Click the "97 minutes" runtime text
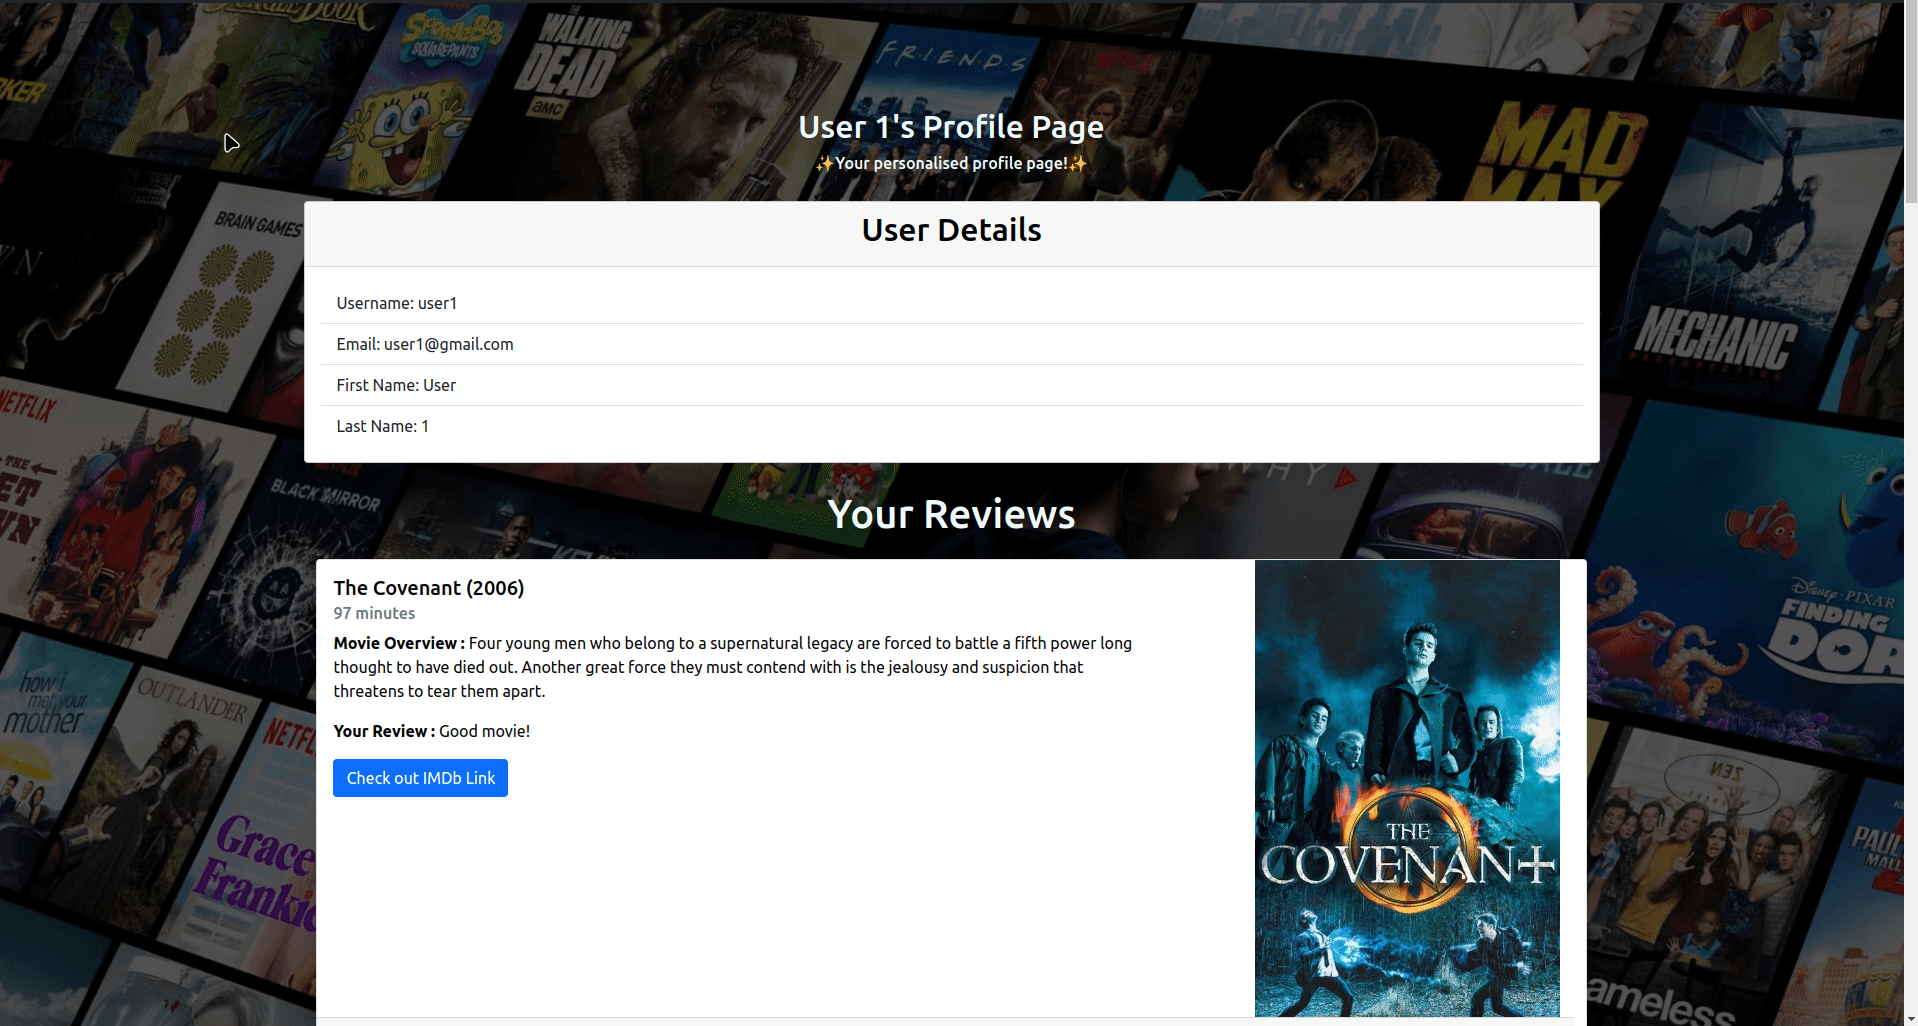 (x=374, y=613)
